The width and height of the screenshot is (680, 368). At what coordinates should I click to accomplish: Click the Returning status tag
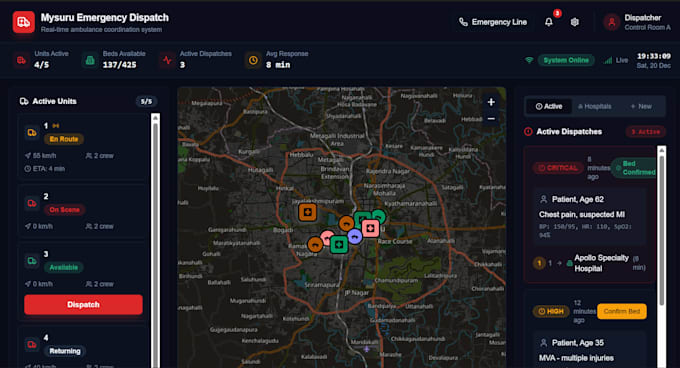(65, 351)
